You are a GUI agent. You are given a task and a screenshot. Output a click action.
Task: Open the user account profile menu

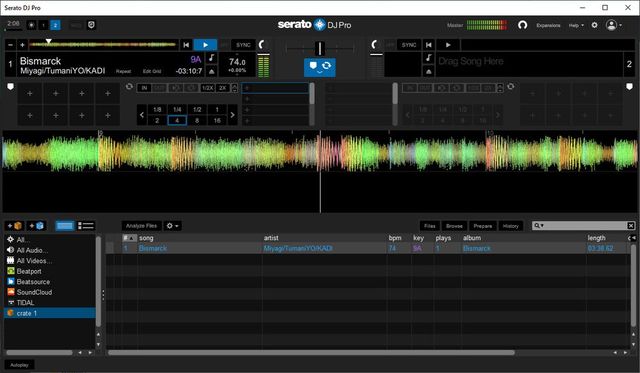[x=614, y=25]
